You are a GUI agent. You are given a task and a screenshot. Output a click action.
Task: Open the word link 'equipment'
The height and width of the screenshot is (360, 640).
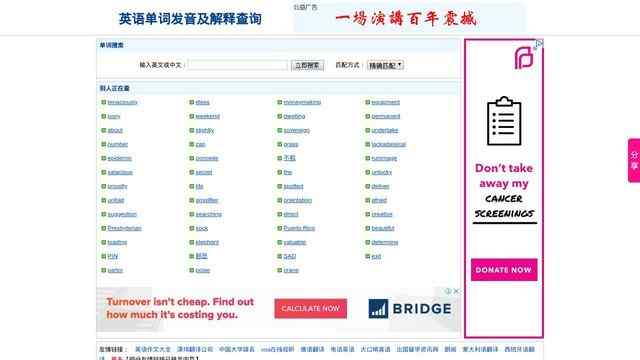coord(385,102)
